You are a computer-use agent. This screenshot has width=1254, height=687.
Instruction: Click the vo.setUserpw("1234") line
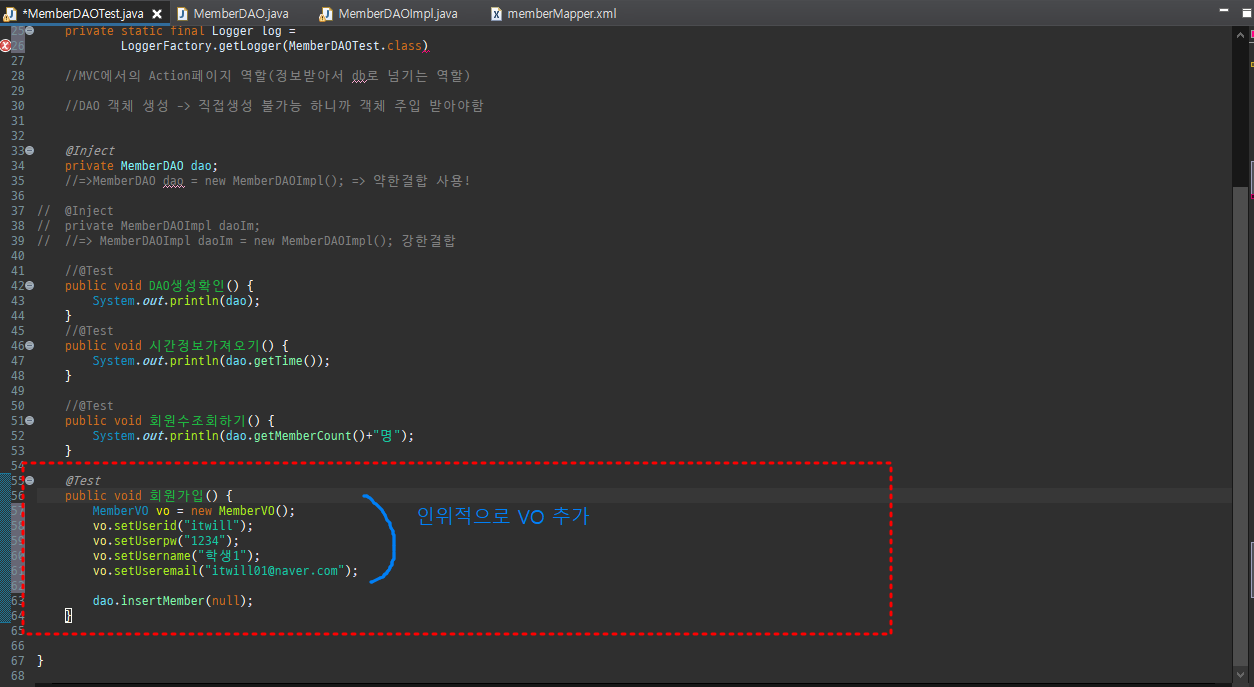(166, 541)
